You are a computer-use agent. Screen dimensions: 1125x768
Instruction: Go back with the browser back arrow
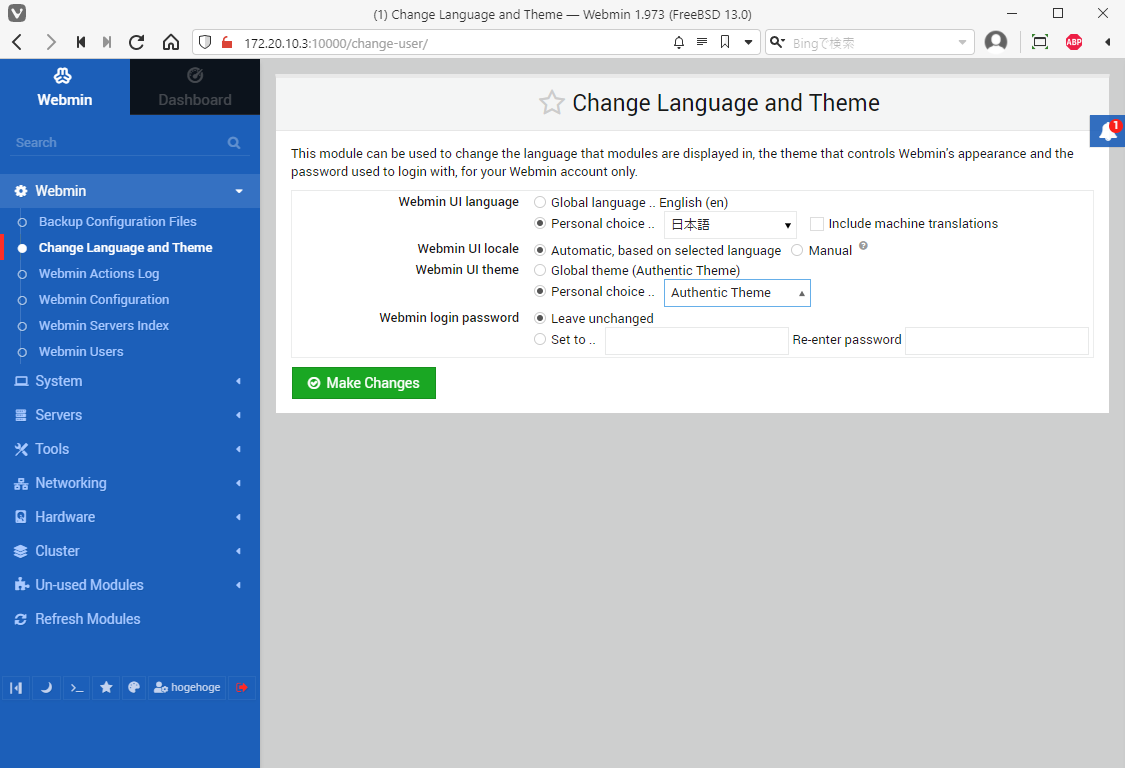click(18, 42)
